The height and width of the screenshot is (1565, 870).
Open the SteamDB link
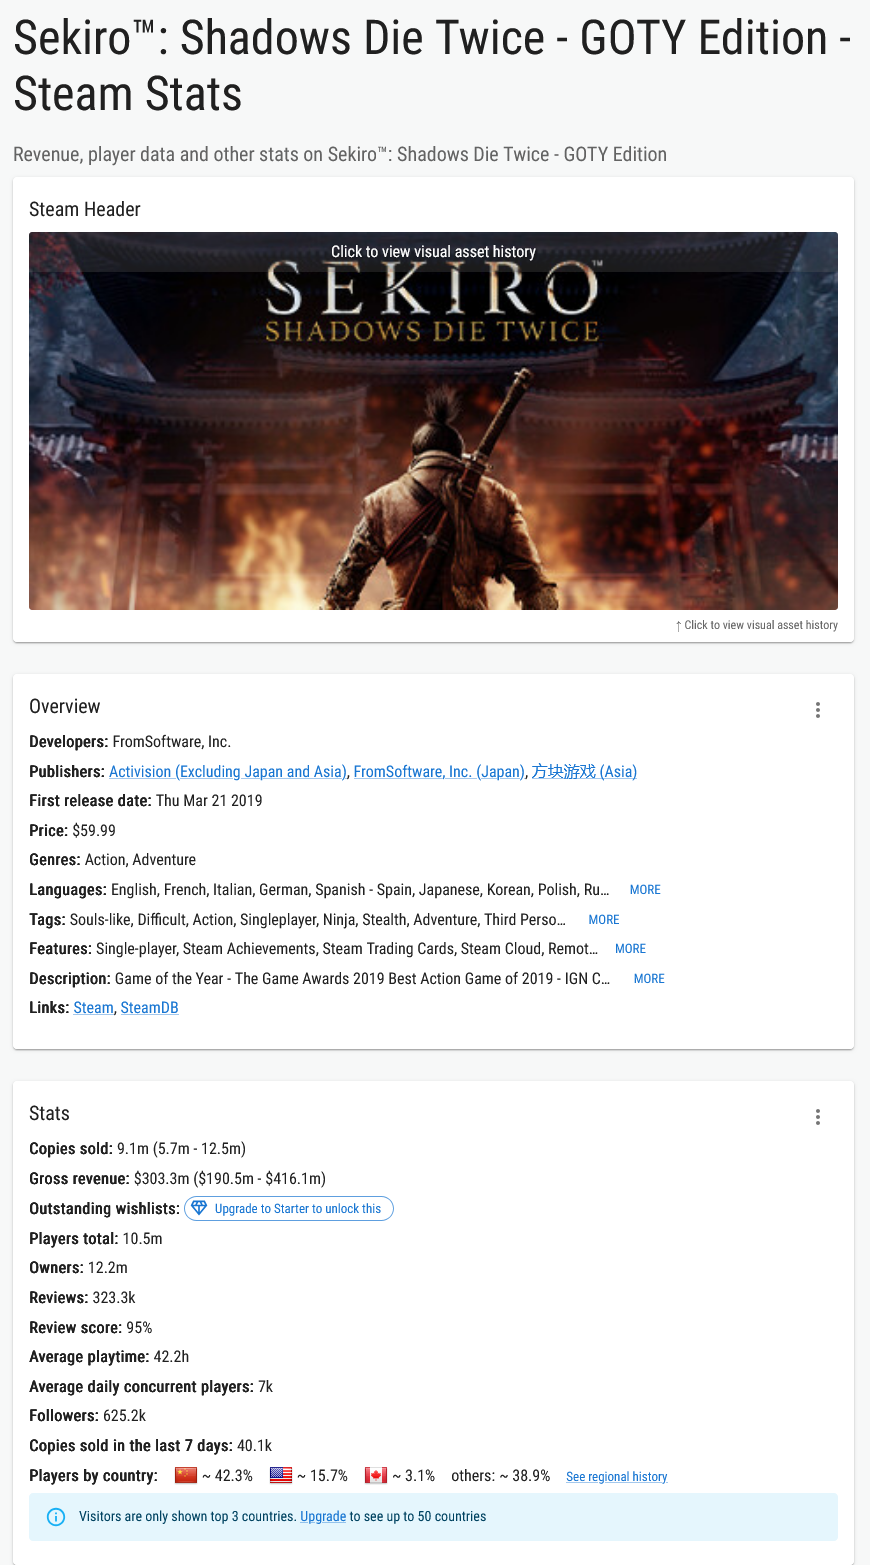click(x=149, y=1008)
